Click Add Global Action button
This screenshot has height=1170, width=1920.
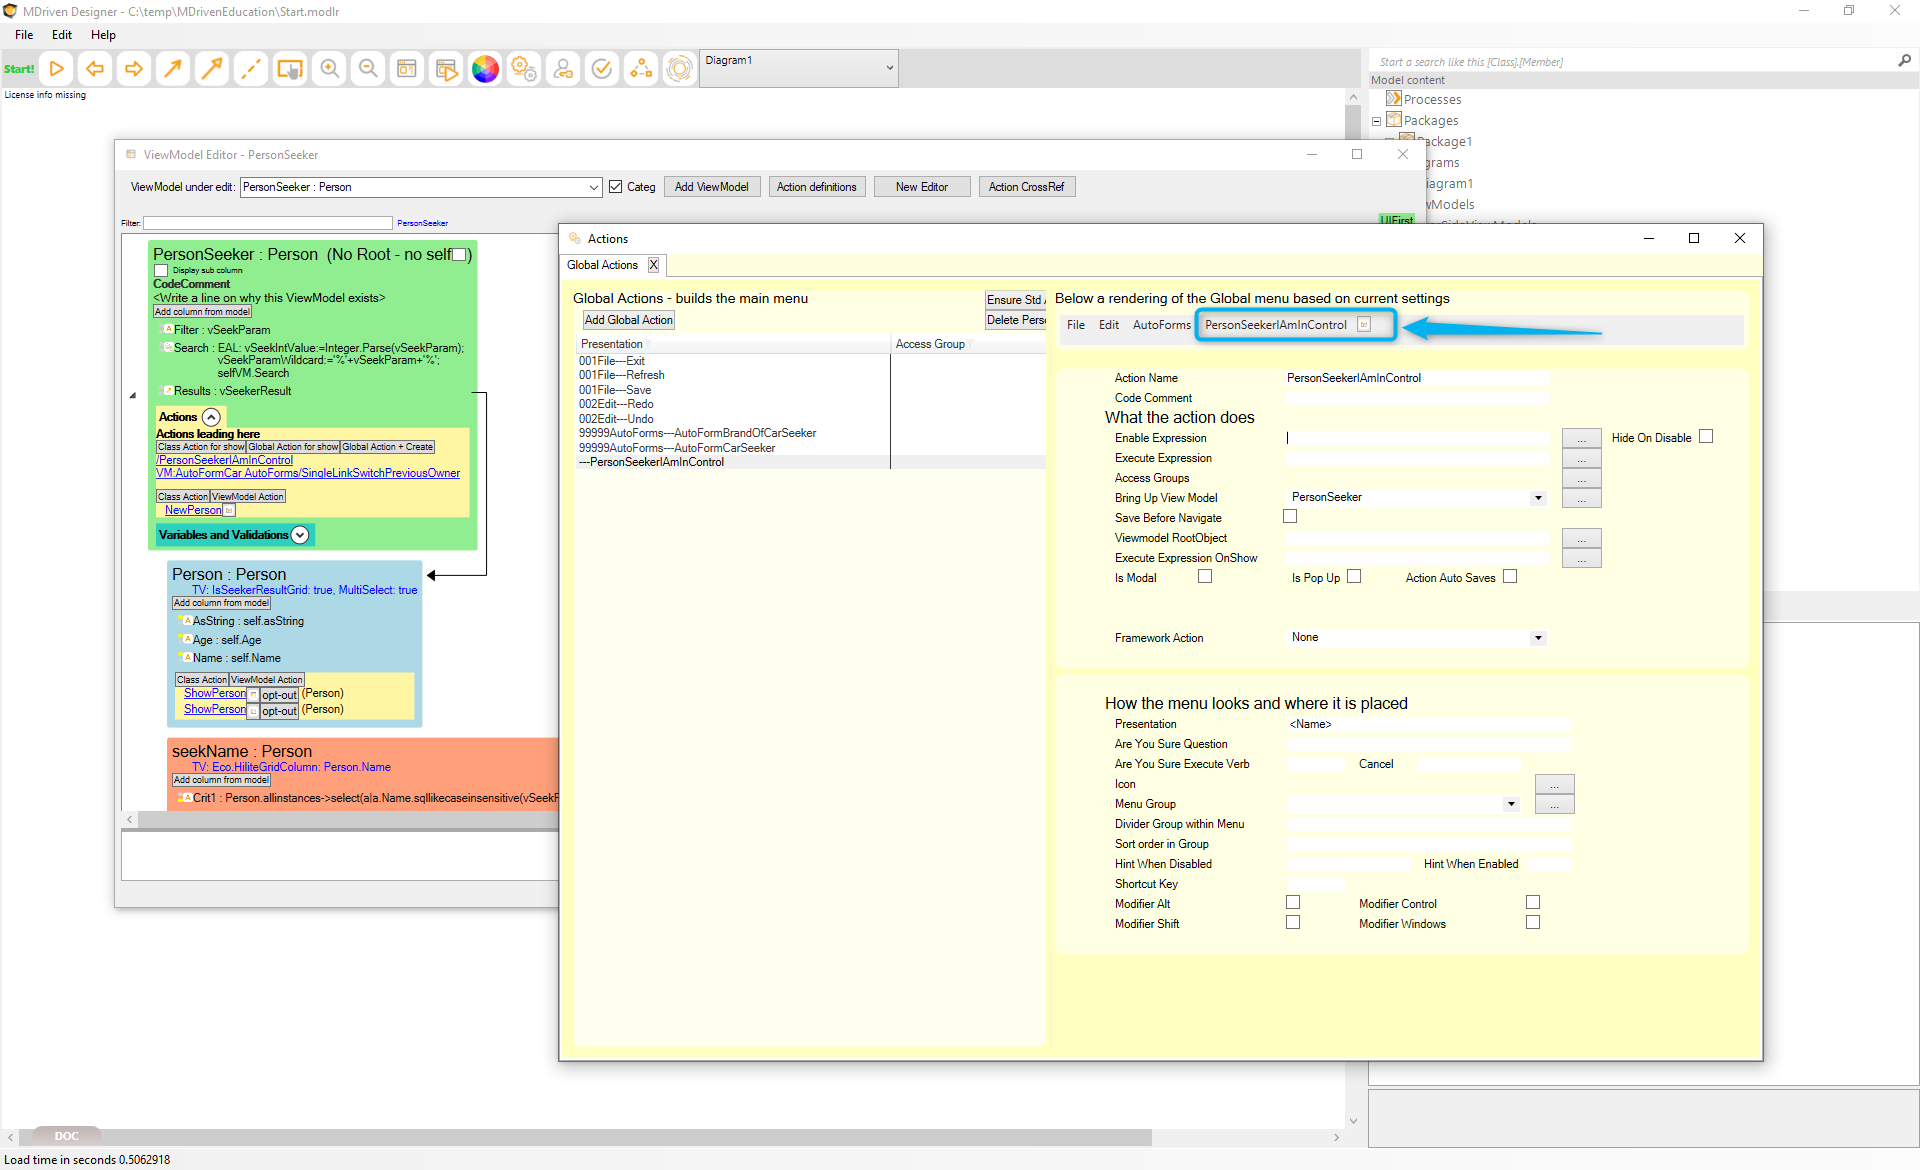tap(628, 320)
